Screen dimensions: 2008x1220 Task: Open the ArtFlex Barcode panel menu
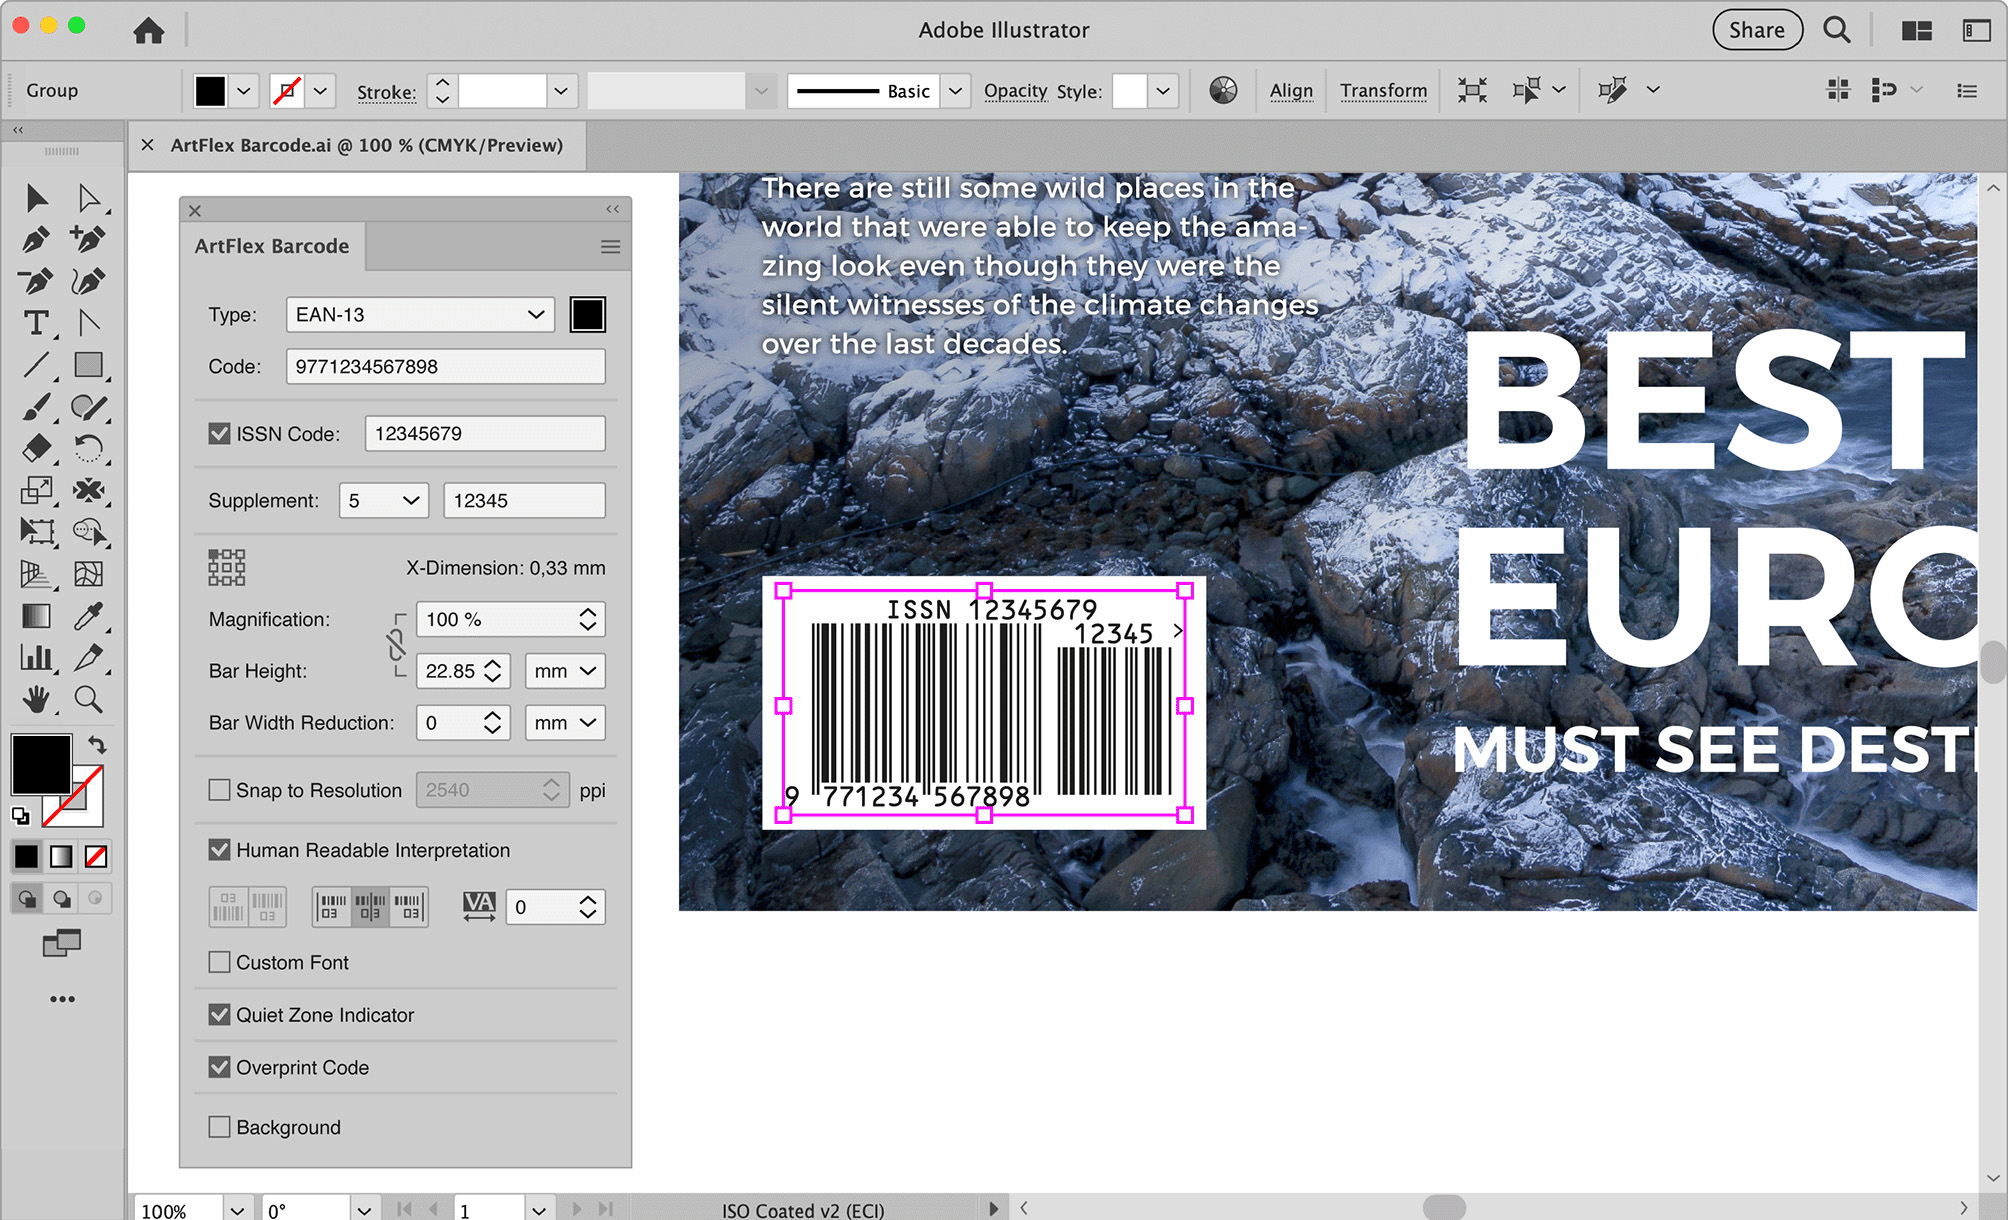click(610, 247)
